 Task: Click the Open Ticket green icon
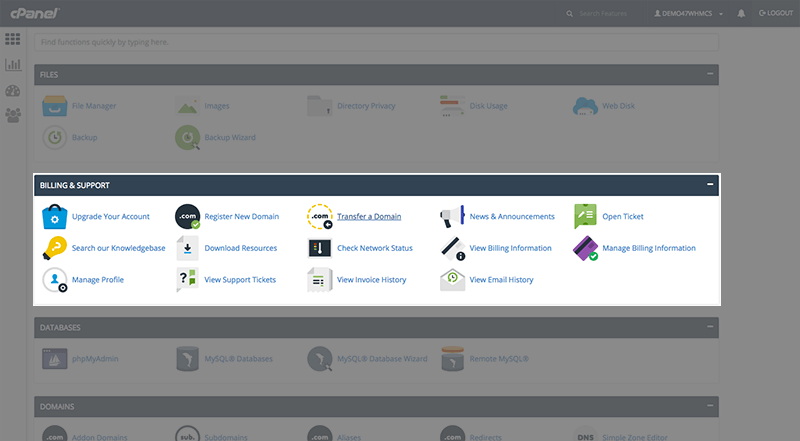[585, 216]
